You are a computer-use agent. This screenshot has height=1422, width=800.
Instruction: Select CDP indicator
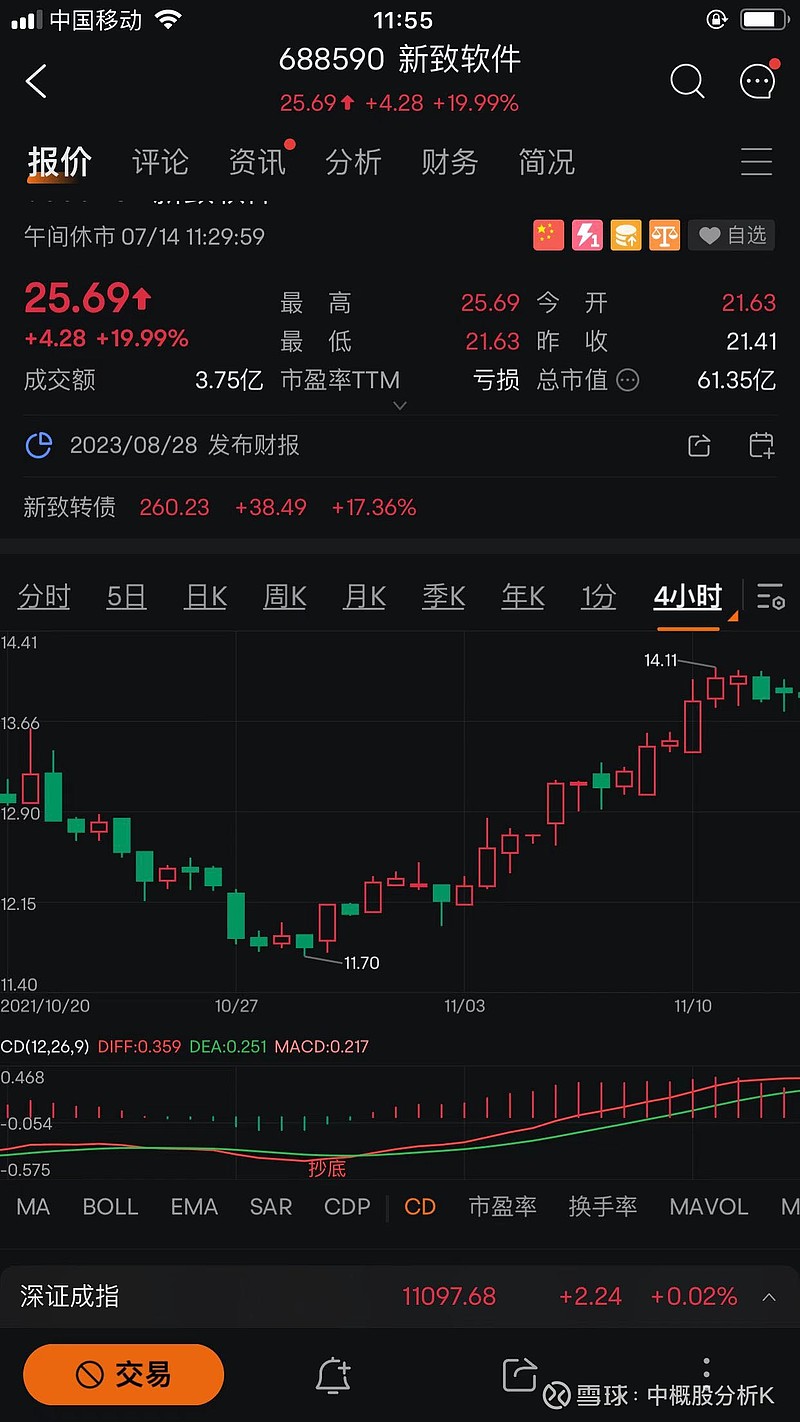(x=347, y=1207)
